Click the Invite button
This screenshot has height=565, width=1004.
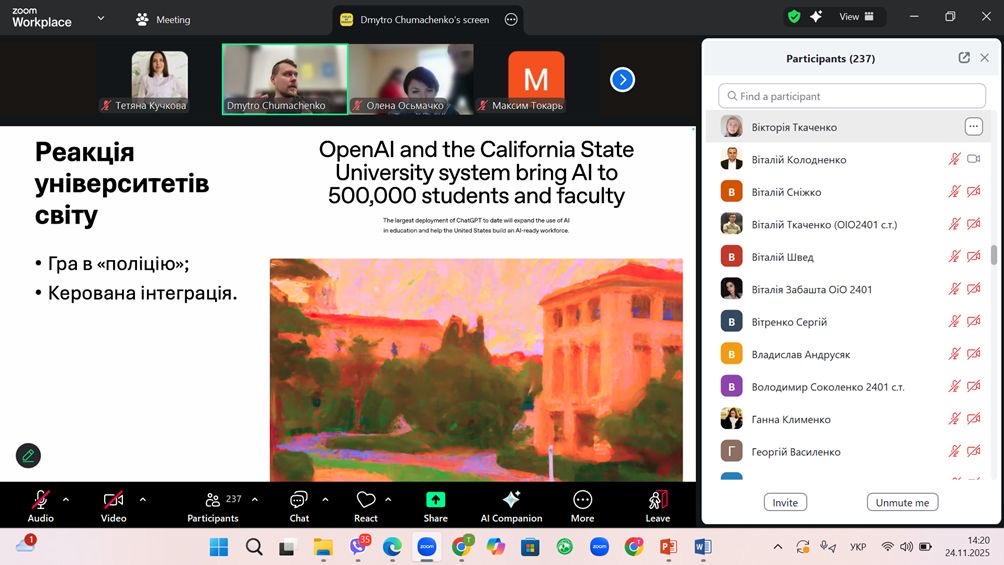[x=785, y=502]
